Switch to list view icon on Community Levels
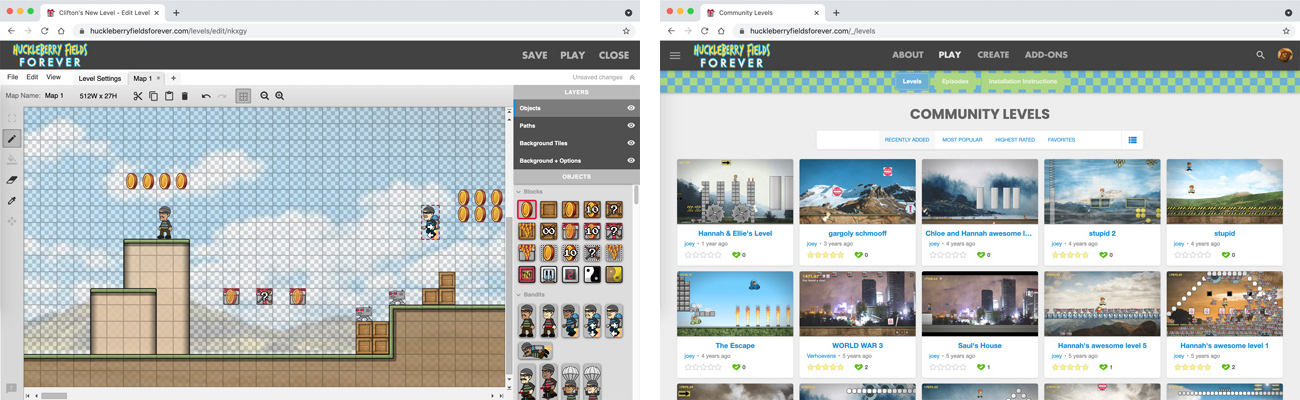The height and width of the screenshot is (400, 1300). 1133,140
